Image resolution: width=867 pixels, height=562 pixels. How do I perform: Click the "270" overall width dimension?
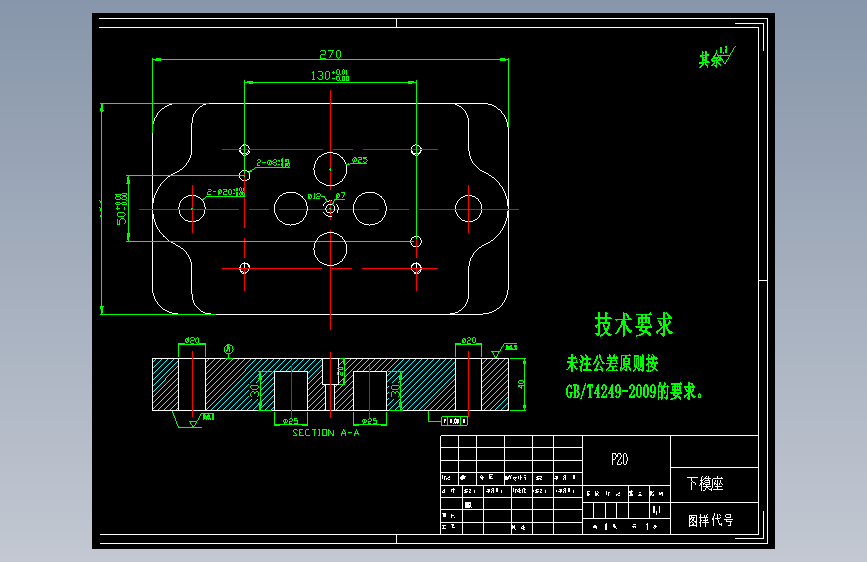click(x=331, y=54)
